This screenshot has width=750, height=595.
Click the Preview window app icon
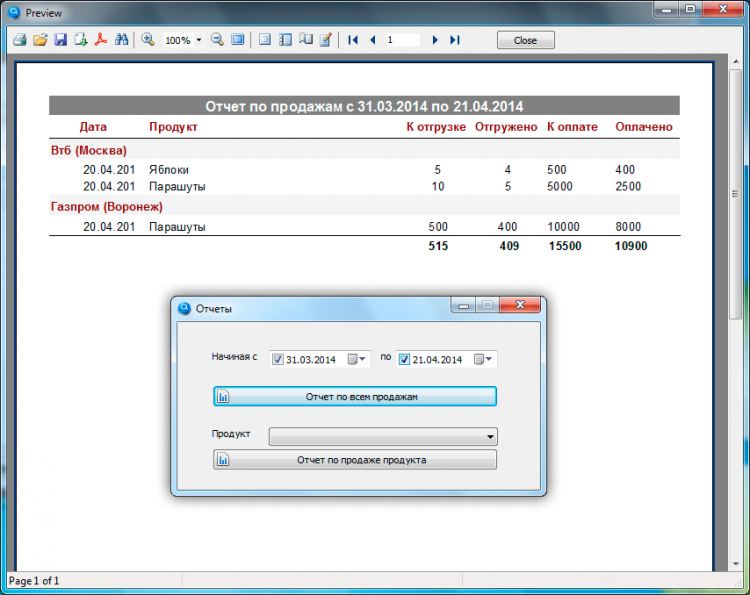(14, 13)
